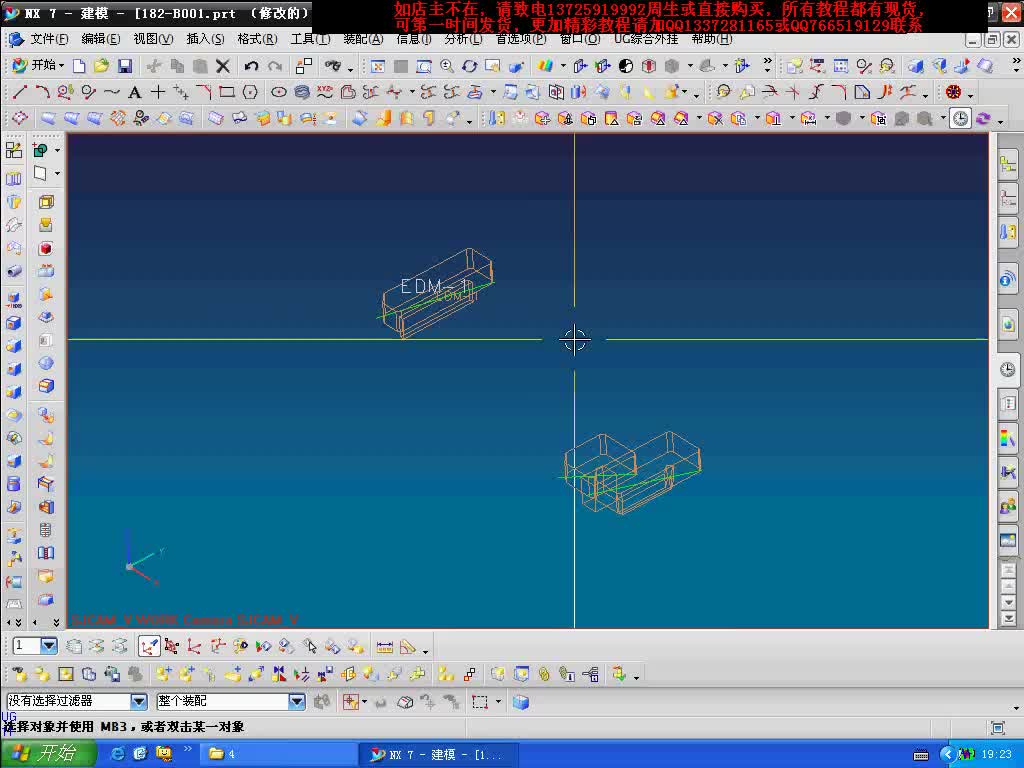The height and width of the screenshot is (768, 1024).
Task: Undo the last action
Action: [251, 66]
